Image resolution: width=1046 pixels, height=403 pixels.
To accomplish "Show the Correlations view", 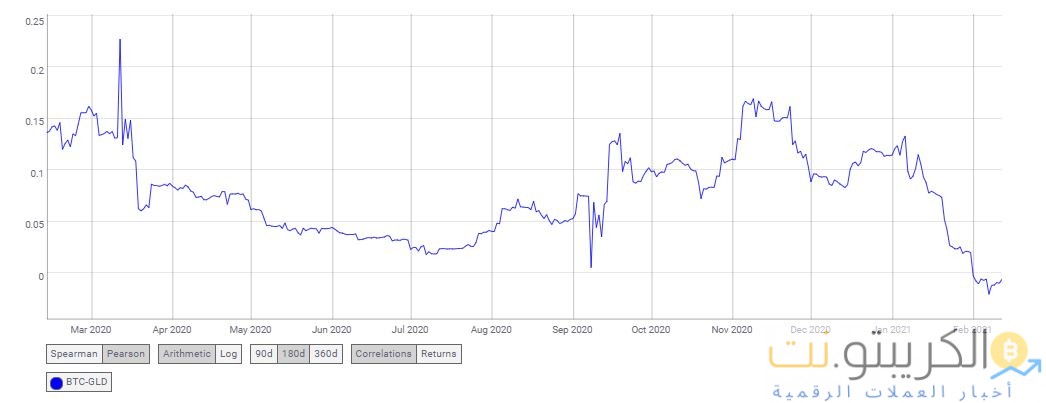I will click(383, 353).
